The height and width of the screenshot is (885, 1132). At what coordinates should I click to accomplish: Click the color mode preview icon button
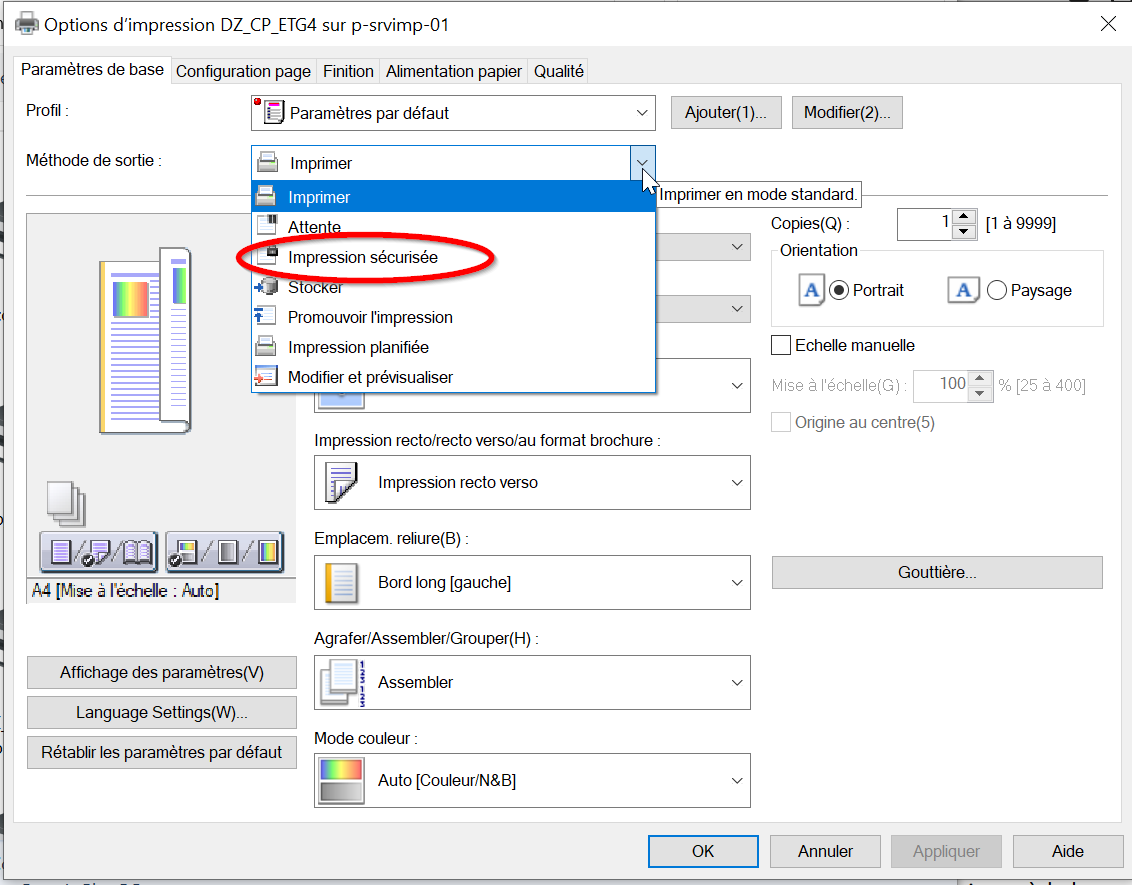(224, 551)
